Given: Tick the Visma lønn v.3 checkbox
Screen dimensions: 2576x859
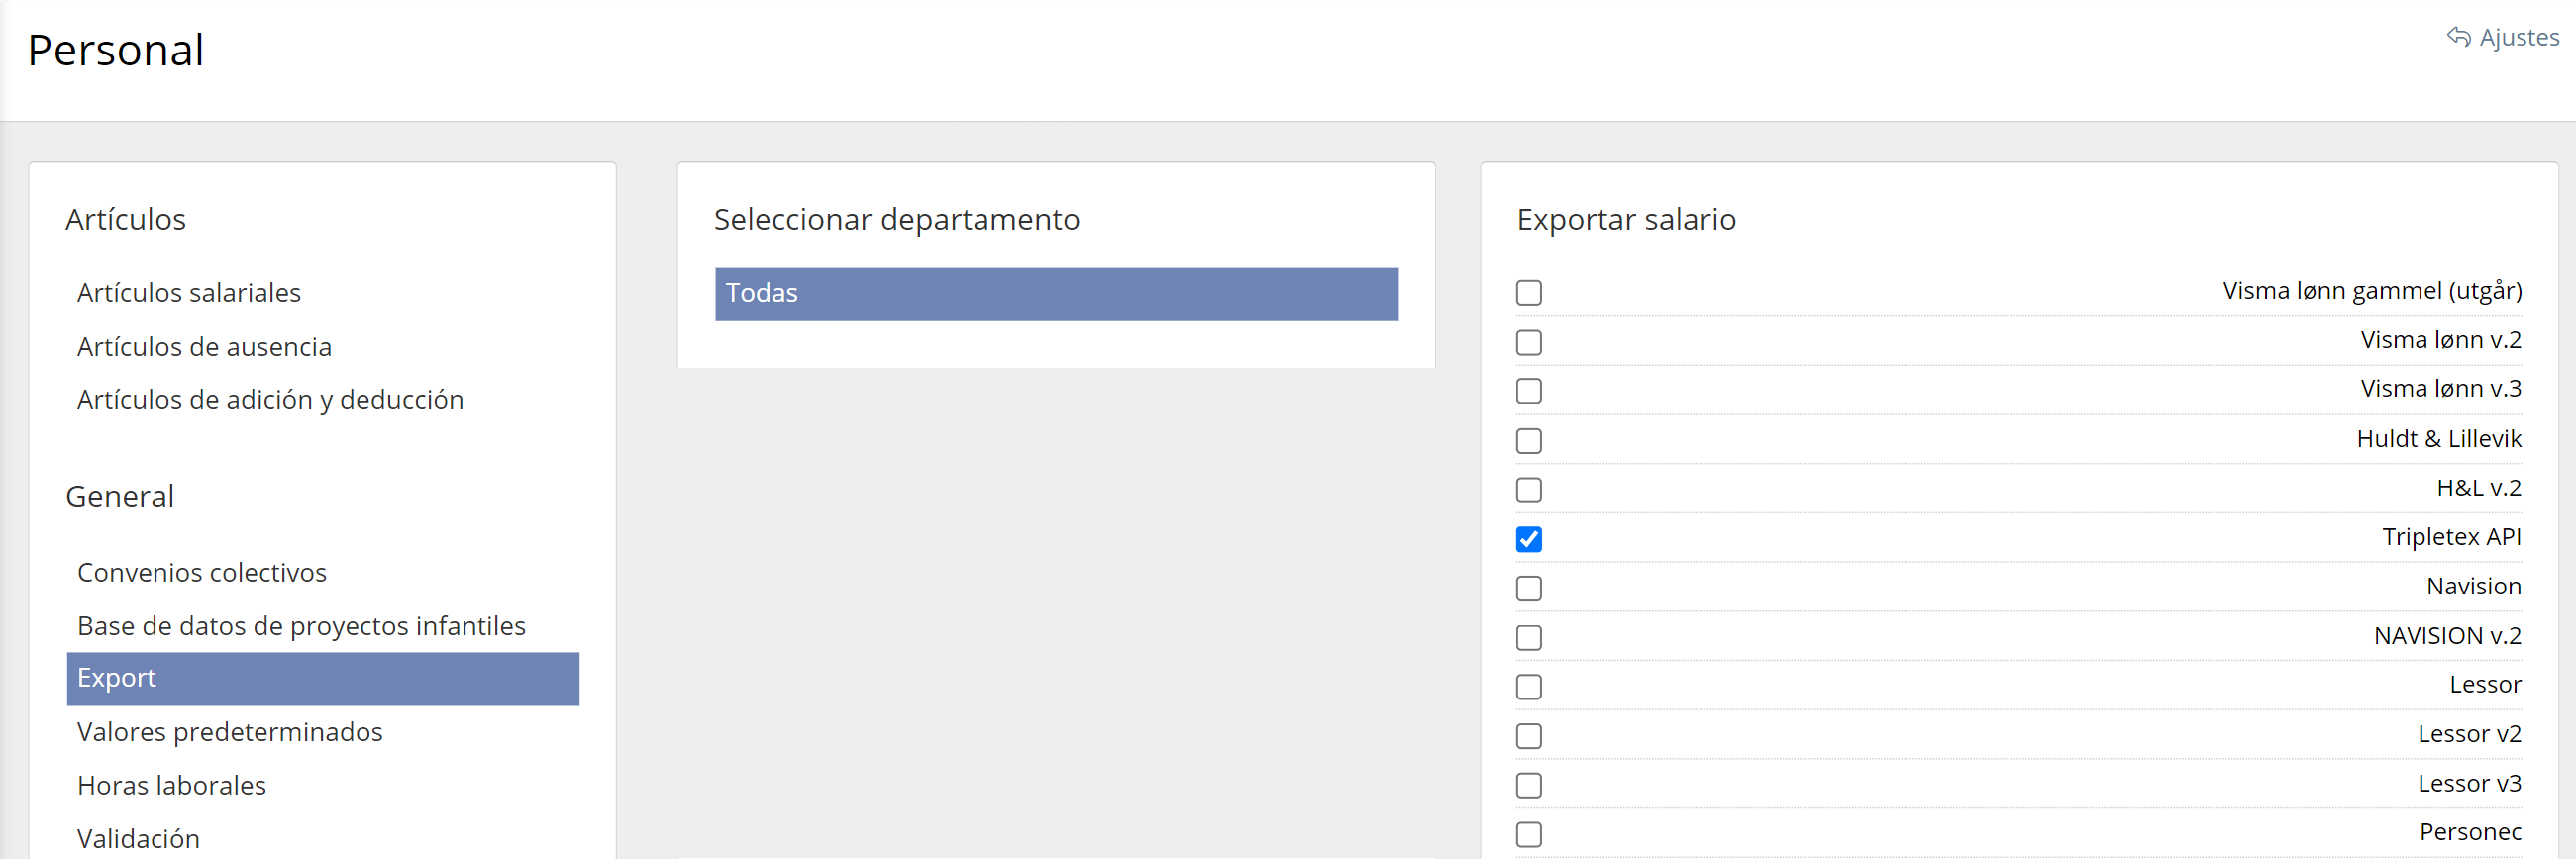Looking at the screenshot, I should (1528, 391).
